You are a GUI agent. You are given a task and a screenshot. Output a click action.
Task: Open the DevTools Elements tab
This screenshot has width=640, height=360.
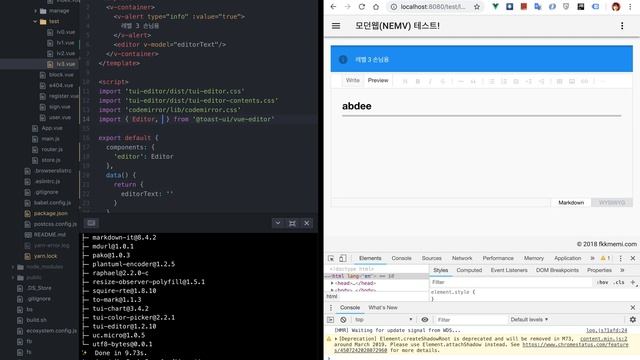(x=370, y=258)
